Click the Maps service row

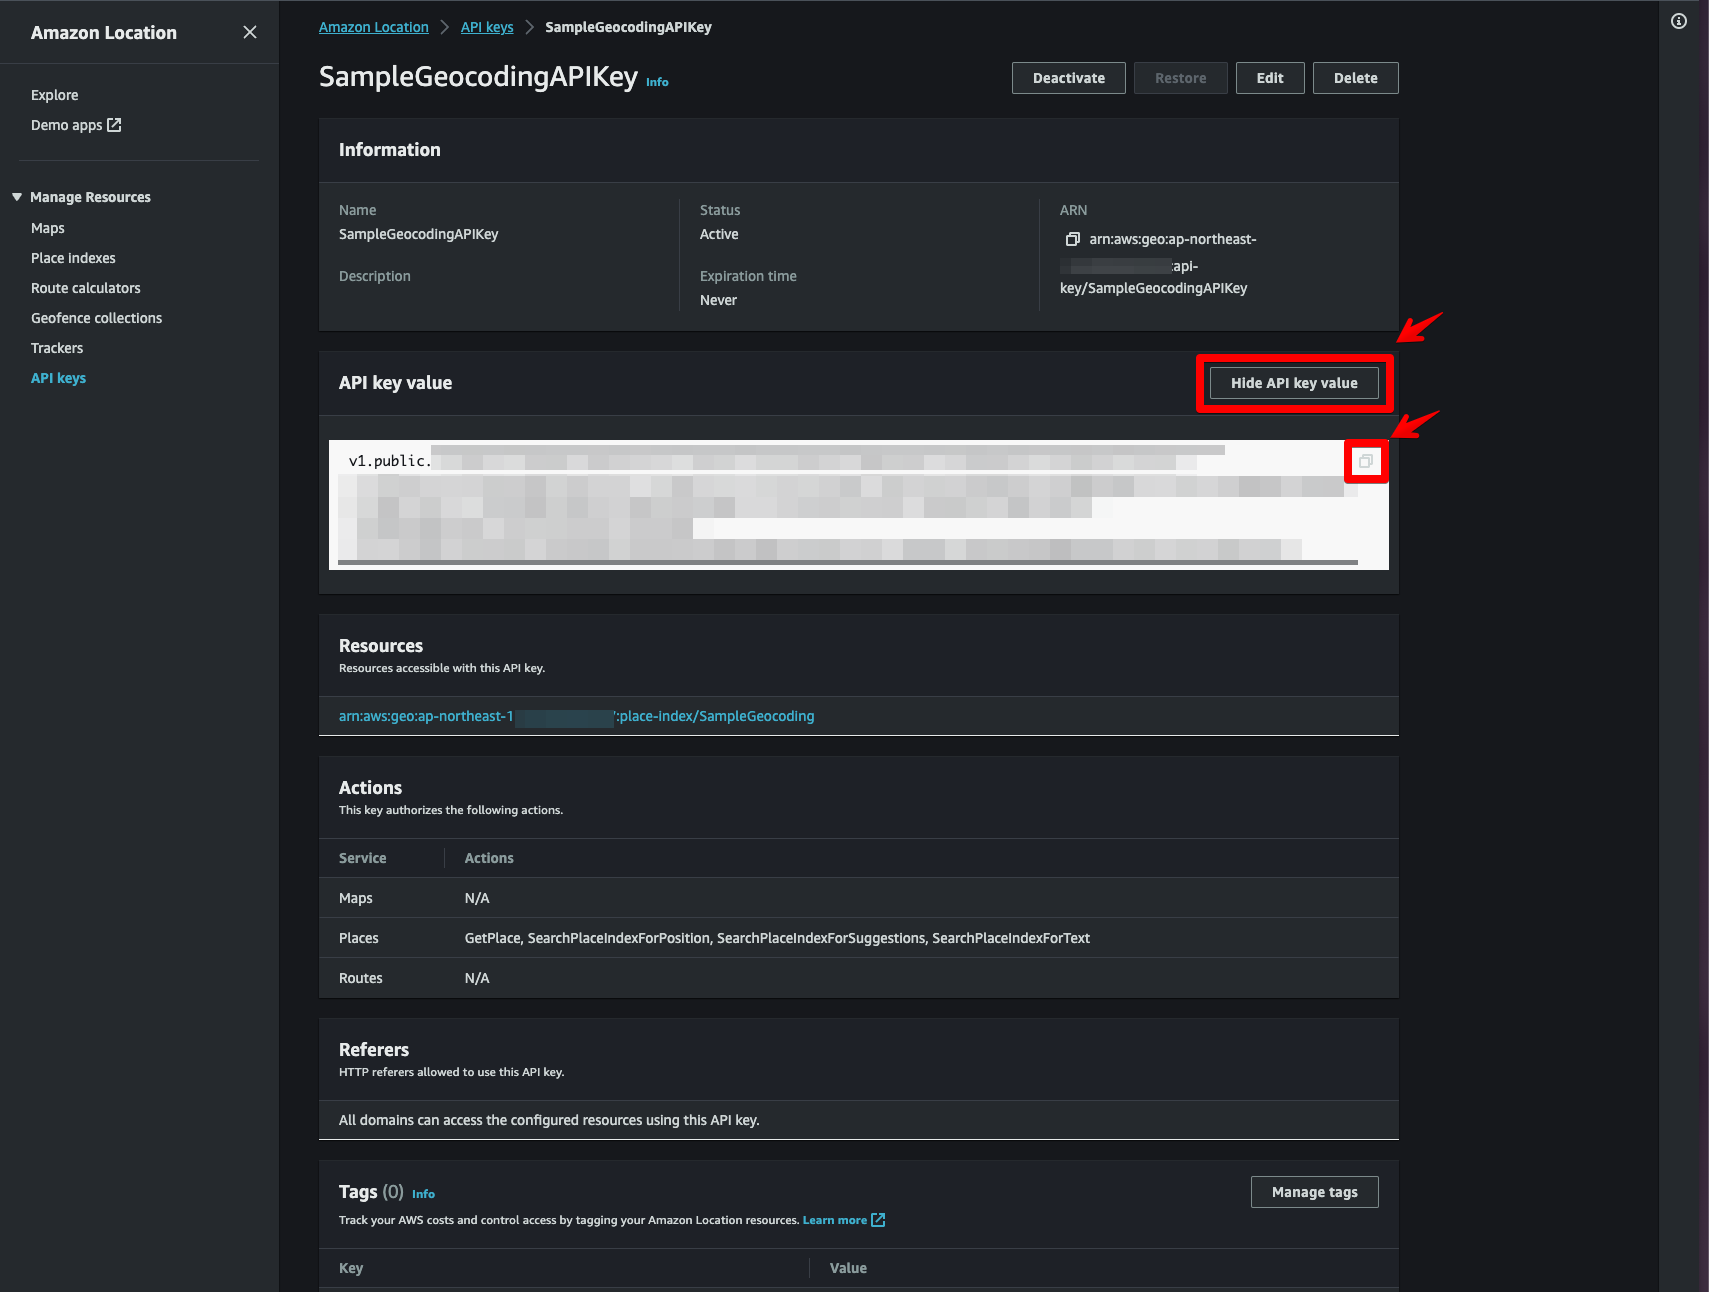pos(859,898)
